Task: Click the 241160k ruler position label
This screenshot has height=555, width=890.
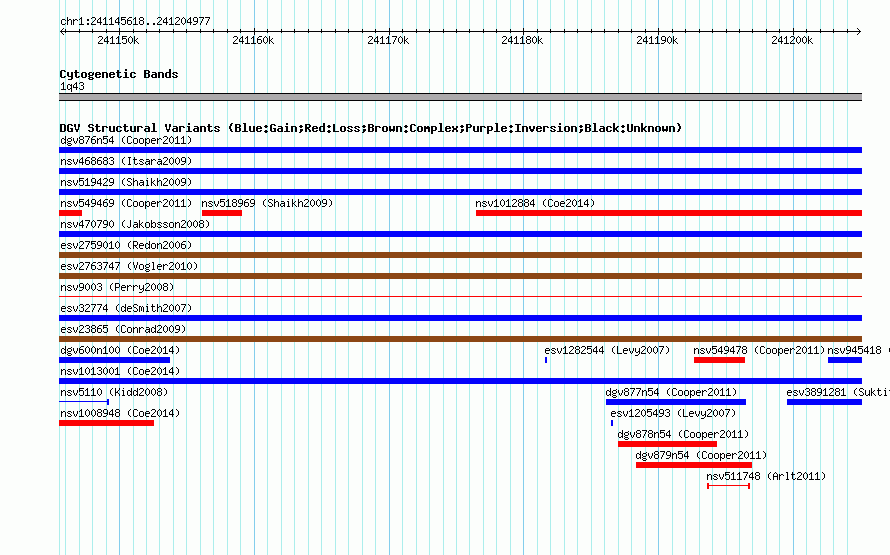Action: point(253,40)
